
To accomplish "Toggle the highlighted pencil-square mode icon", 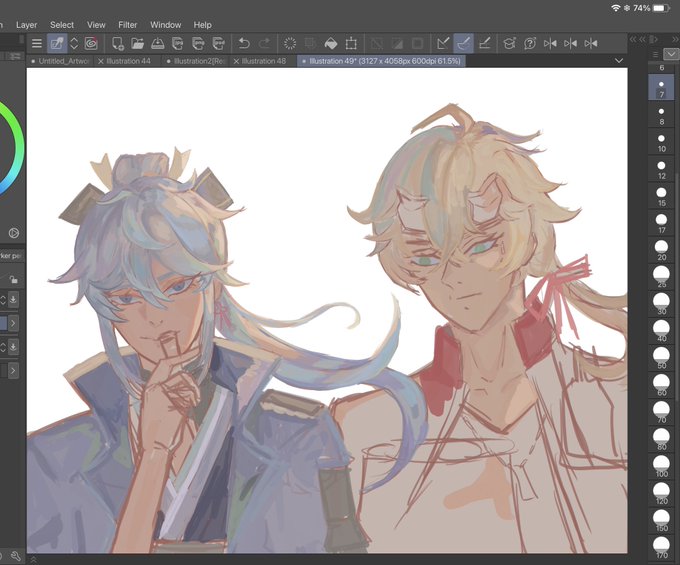I will pos(57,43).
